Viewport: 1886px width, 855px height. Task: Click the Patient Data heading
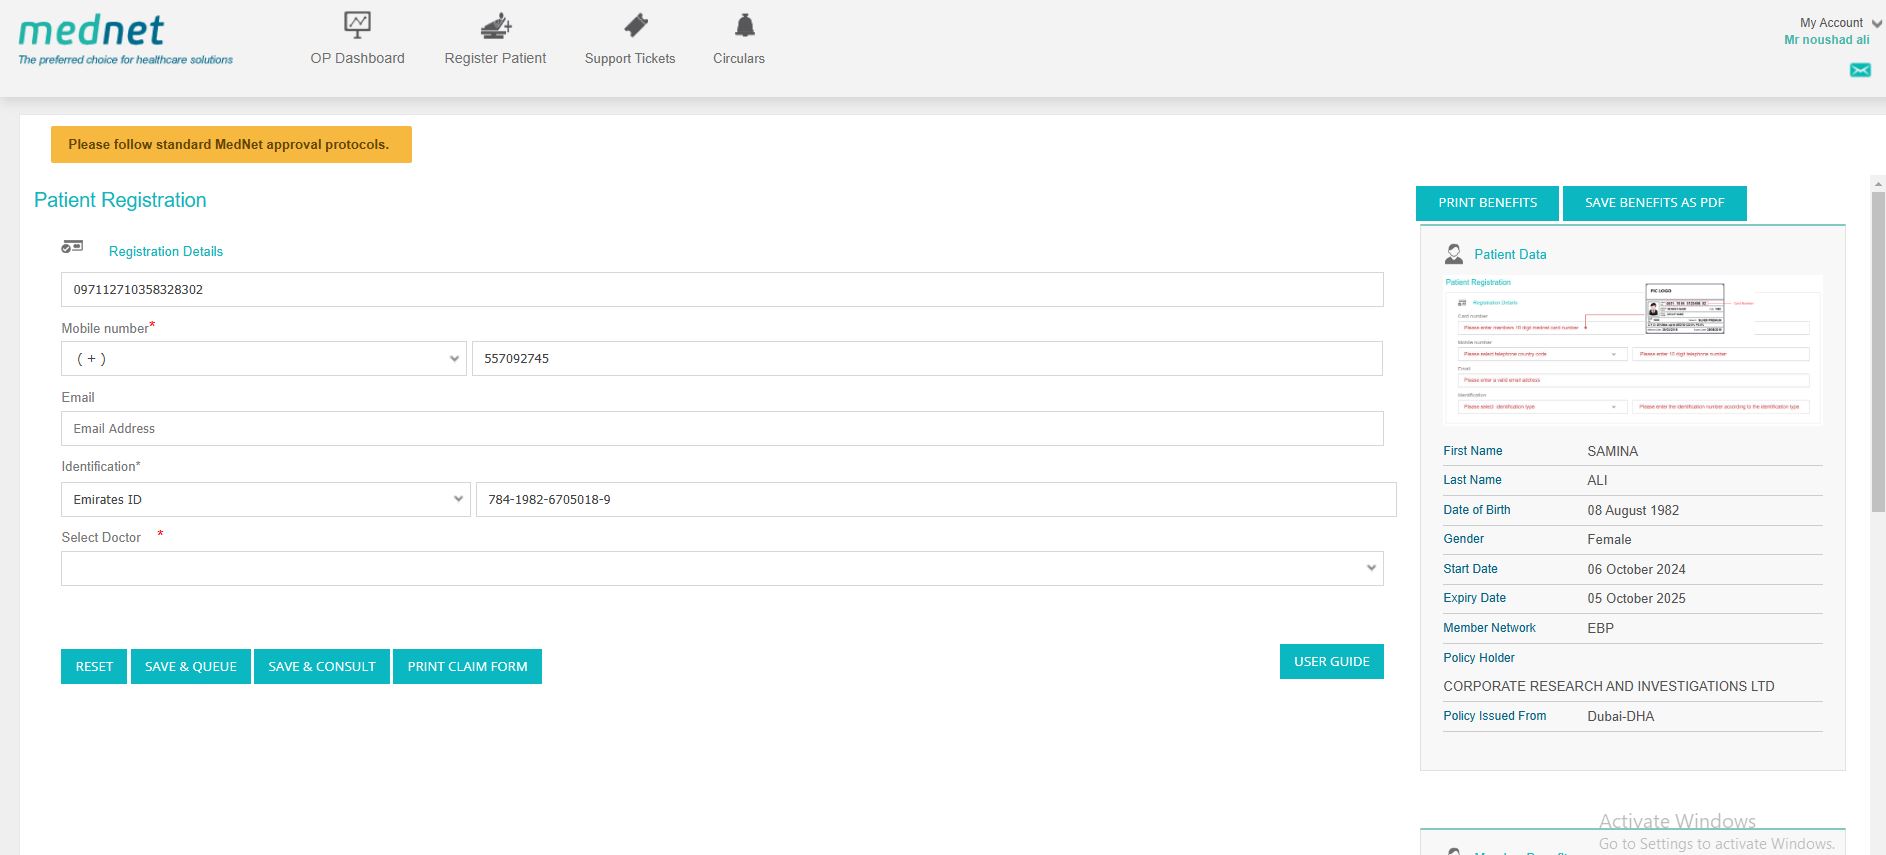click(x=1510, y=254)
